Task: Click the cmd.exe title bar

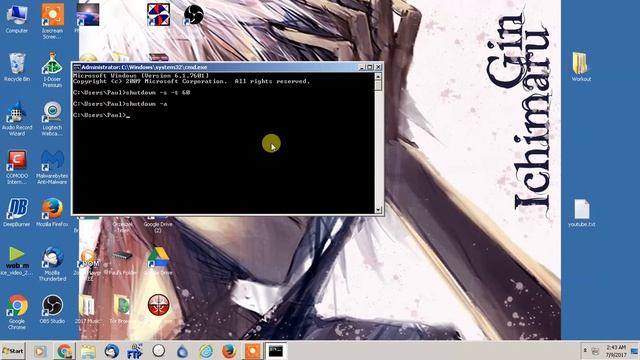Action: click(215, 67)
